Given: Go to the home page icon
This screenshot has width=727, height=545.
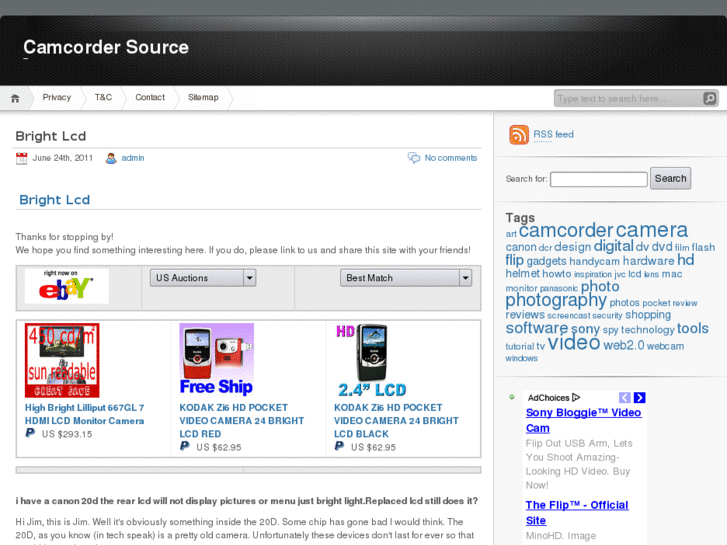Looking at the screenshot, I should pyautogui.click(x=15, y=98).
